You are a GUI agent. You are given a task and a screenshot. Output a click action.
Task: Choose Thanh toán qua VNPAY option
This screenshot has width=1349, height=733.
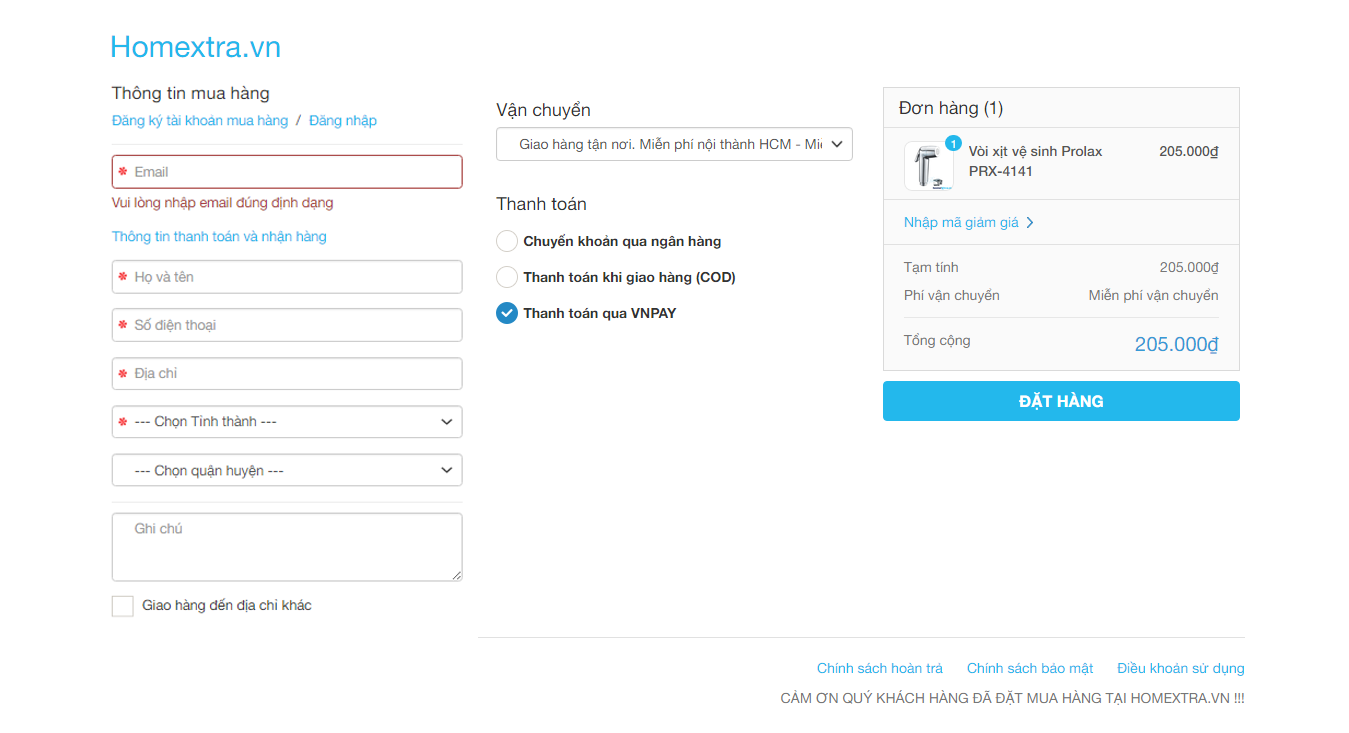[507, 313]
